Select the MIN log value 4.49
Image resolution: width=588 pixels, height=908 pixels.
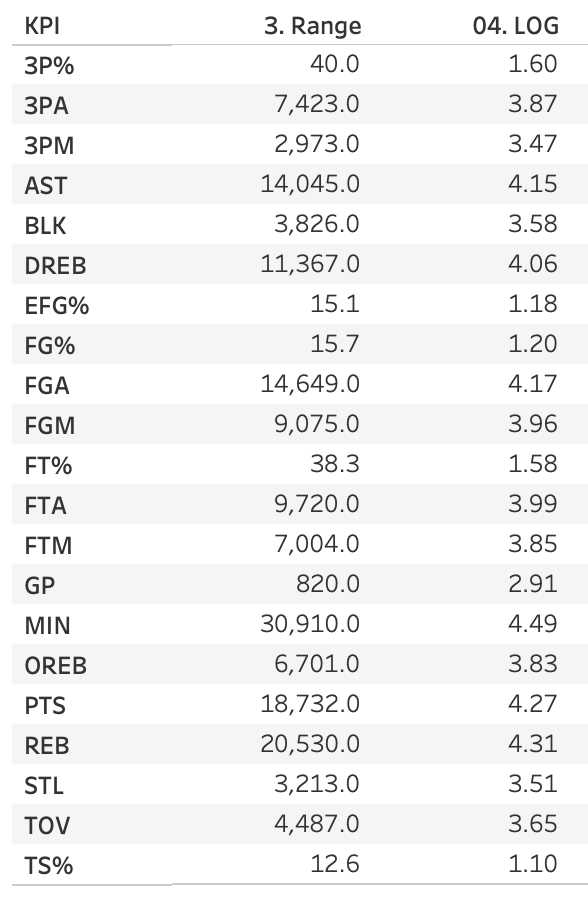(x=532, y=624)
